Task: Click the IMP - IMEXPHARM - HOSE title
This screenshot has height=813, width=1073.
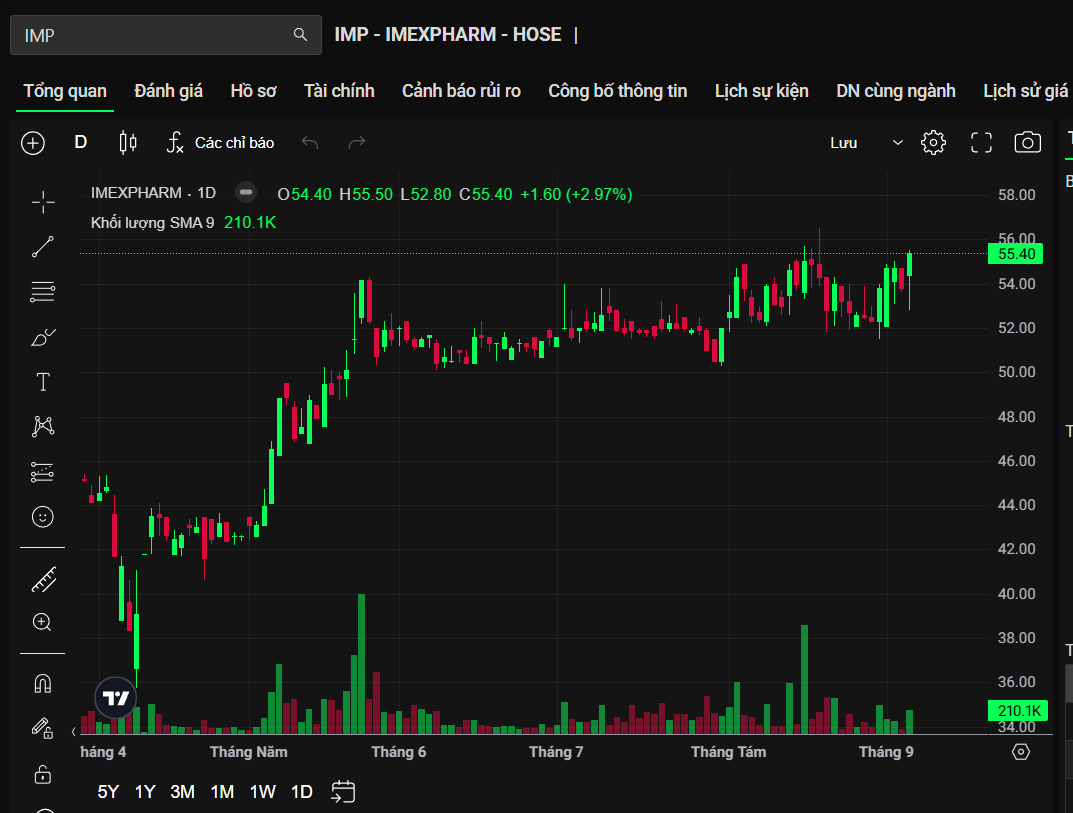Action: [448, 35]
